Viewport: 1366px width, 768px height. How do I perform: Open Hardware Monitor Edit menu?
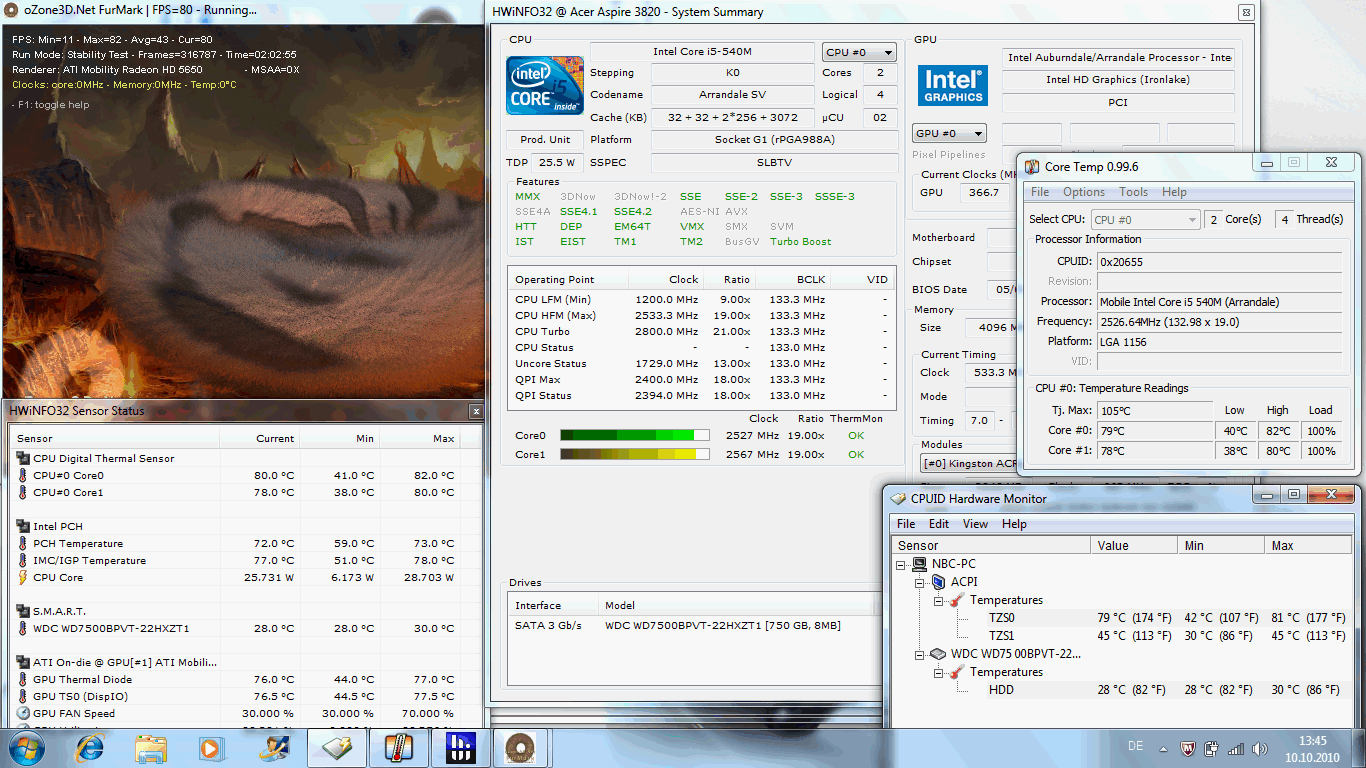pyautogui.click(x=939, y=524)
